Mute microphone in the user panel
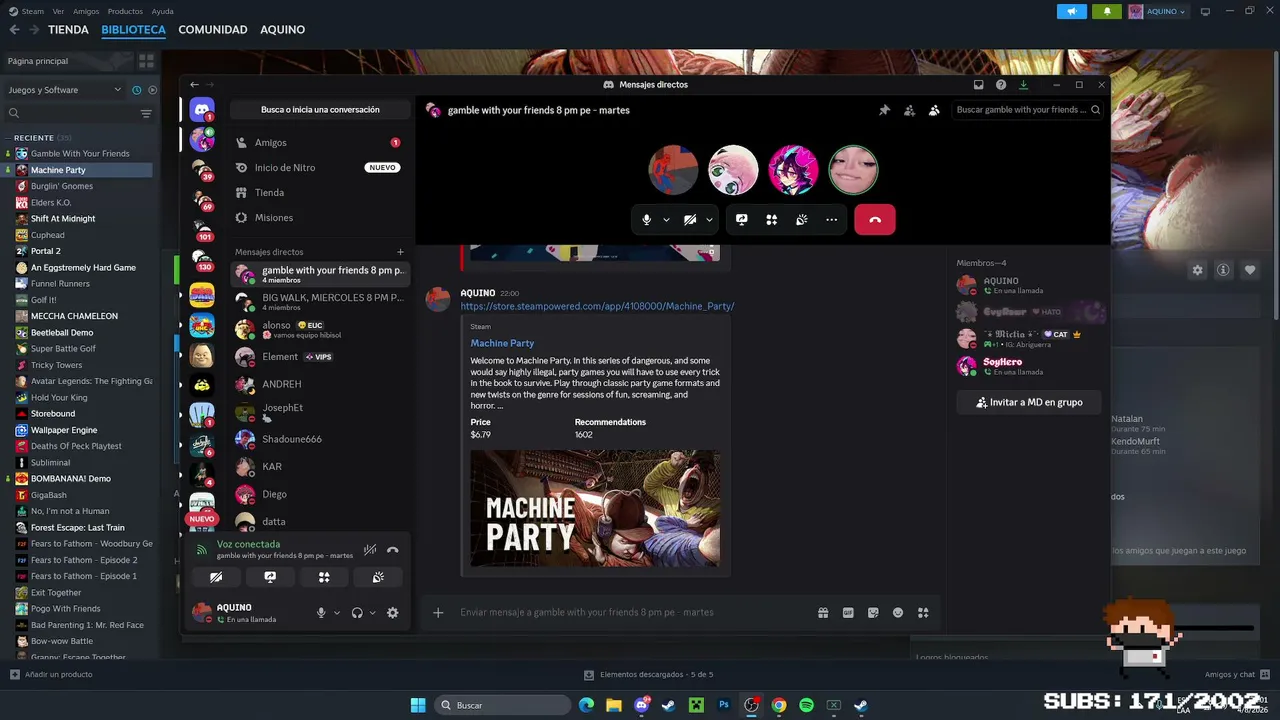The height and width of the screenshot is (720, 1280). pos(321,613)
